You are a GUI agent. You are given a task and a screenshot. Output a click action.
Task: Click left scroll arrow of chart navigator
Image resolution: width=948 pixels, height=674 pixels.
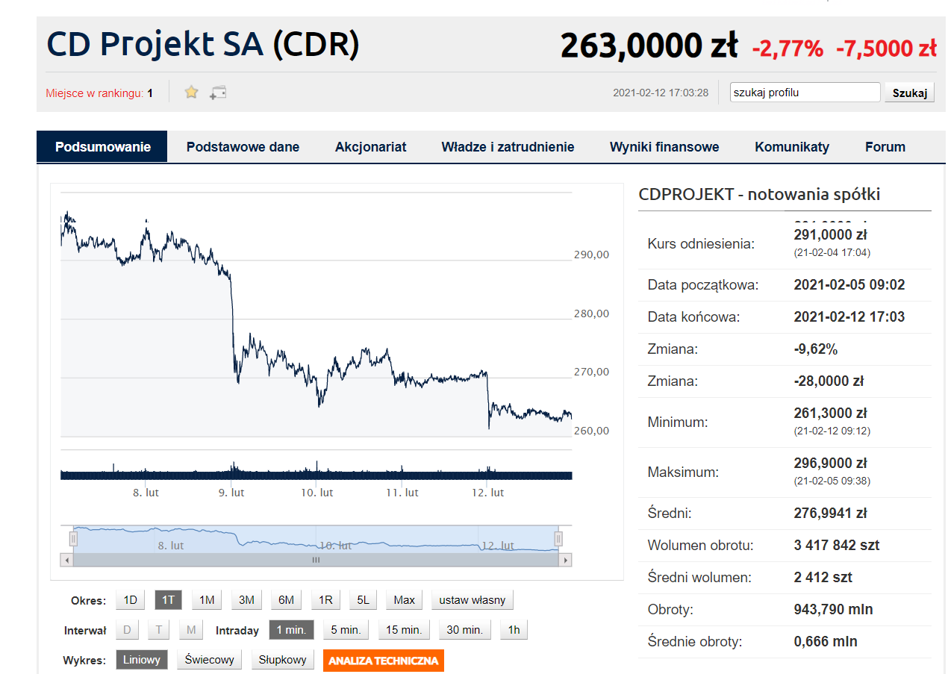[x=67, y=560]
